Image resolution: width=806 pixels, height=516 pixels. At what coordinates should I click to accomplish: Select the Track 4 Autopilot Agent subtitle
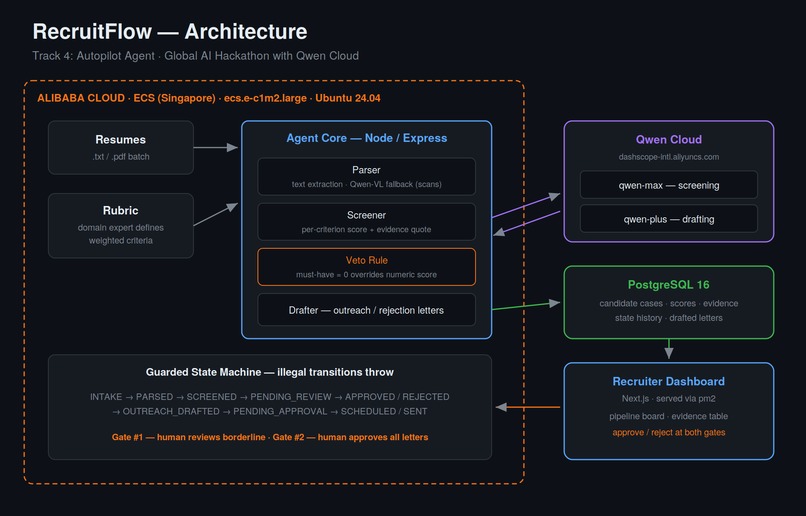pyautogui.click(x=195, y=56)
